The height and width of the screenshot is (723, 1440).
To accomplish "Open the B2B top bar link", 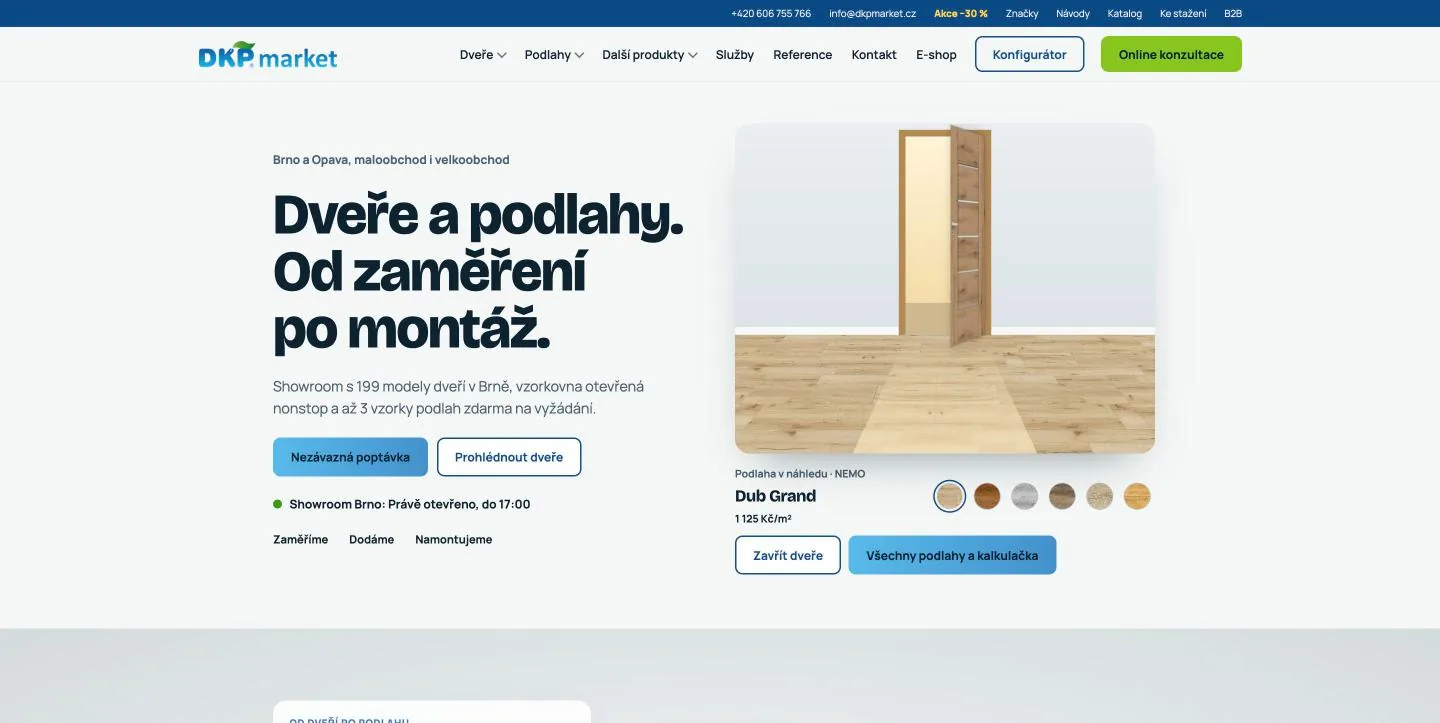I will pos(1233,13).
